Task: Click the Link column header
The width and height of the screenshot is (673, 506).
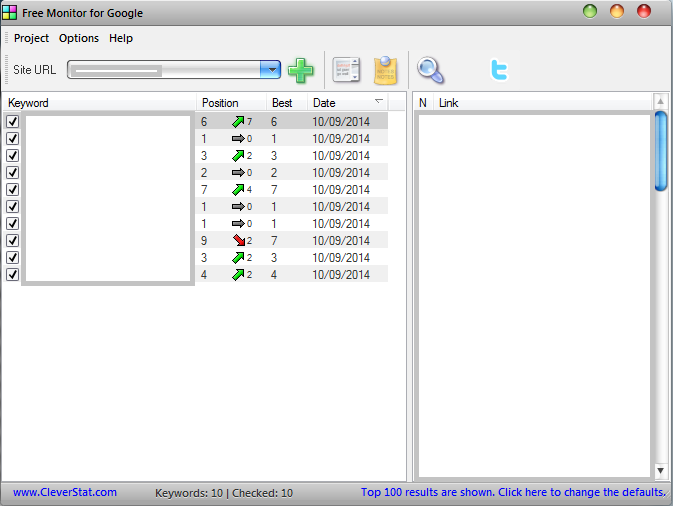Action: pos(543,103)
